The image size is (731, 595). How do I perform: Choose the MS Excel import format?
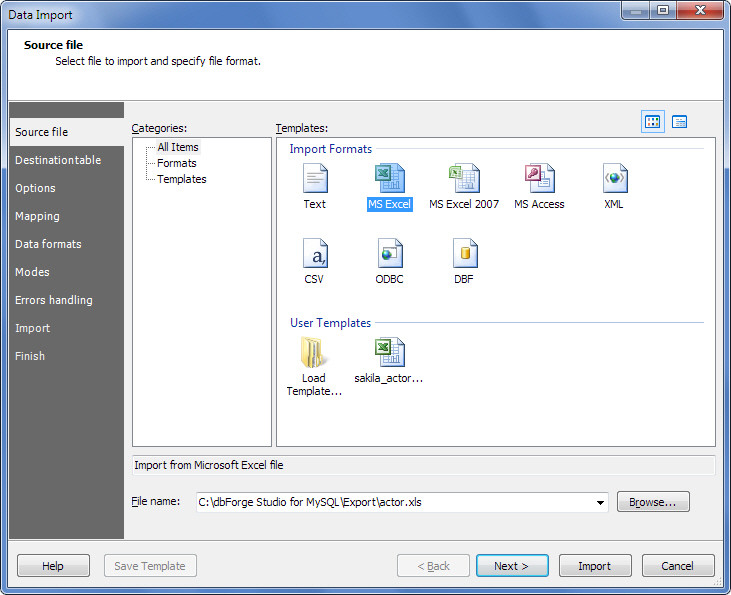coord(390,178)
